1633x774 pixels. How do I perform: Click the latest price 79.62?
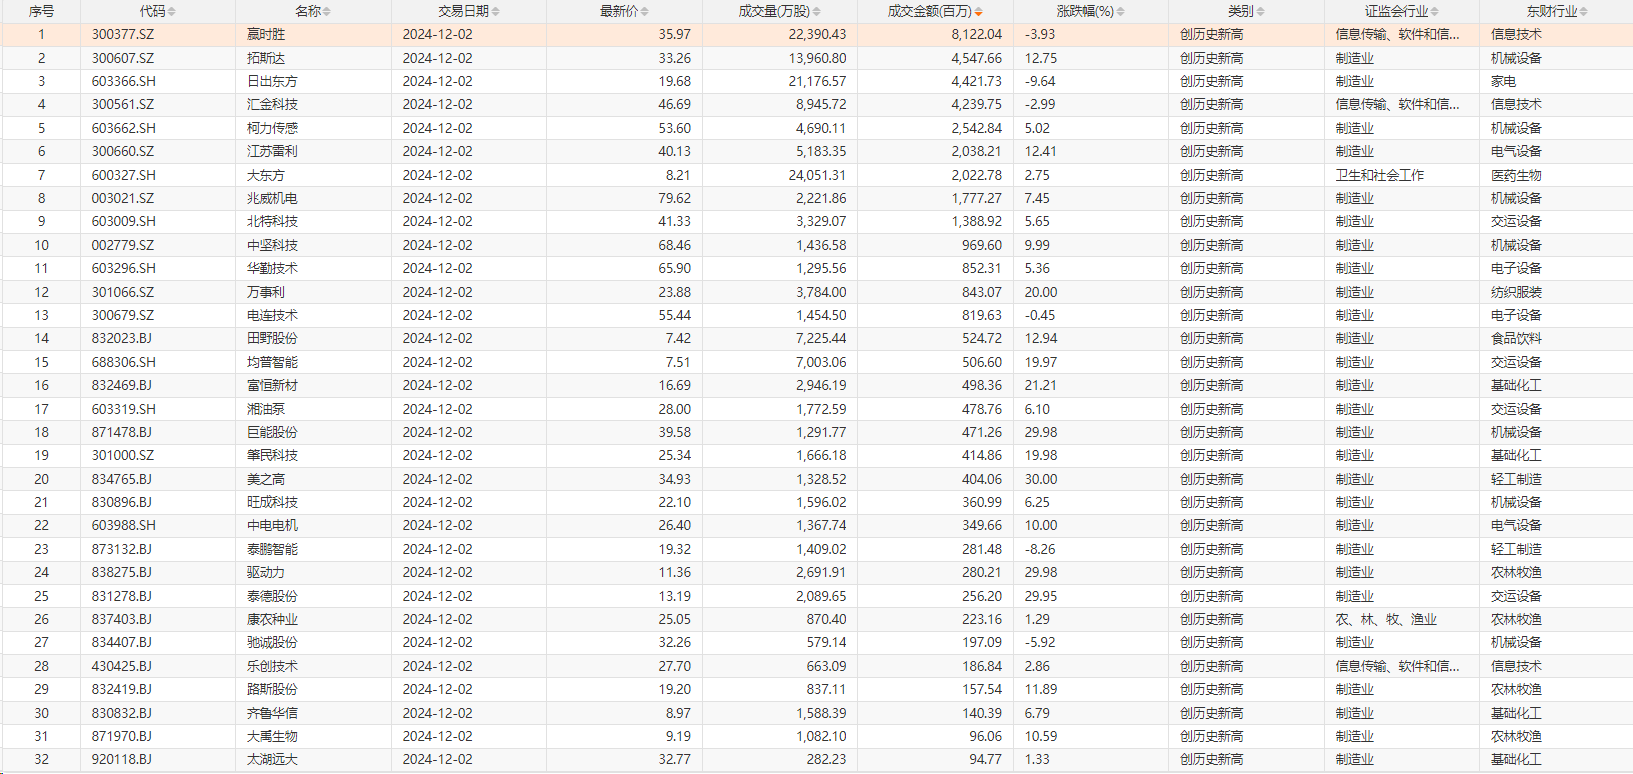(x=674, y=198)
